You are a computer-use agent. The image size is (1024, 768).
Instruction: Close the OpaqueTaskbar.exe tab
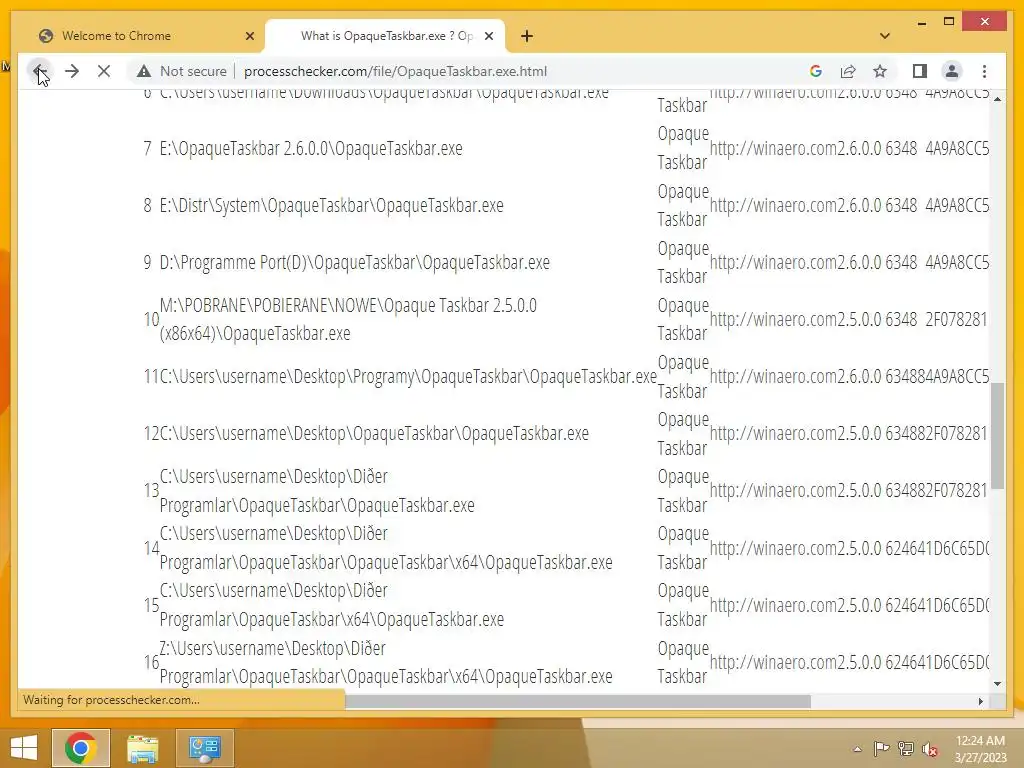click(x=488, y=36)
